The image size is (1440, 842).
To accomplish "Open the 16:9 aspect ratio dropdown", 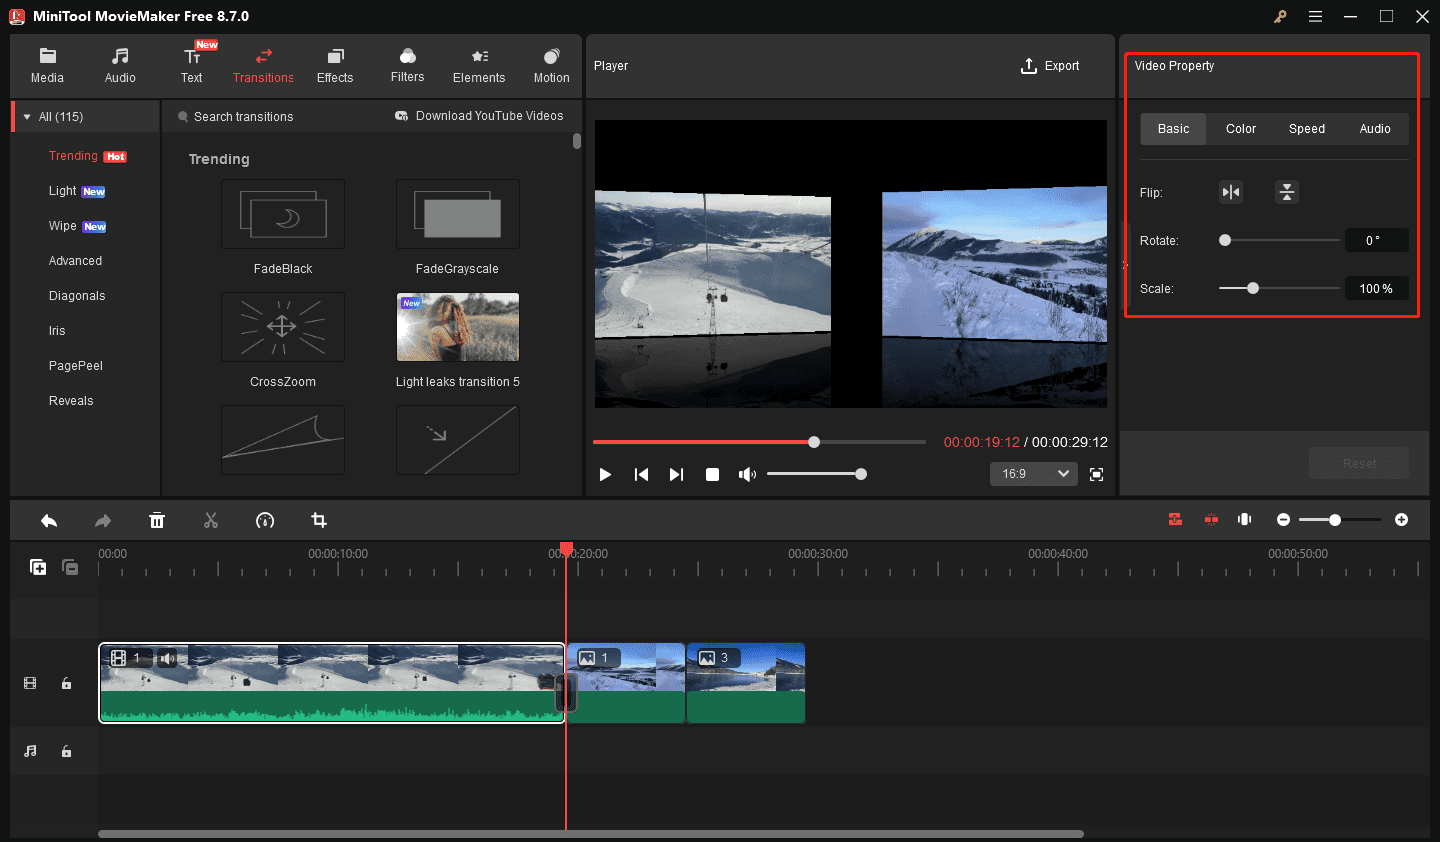I will pyautogui.click(x=1034, y=474).
